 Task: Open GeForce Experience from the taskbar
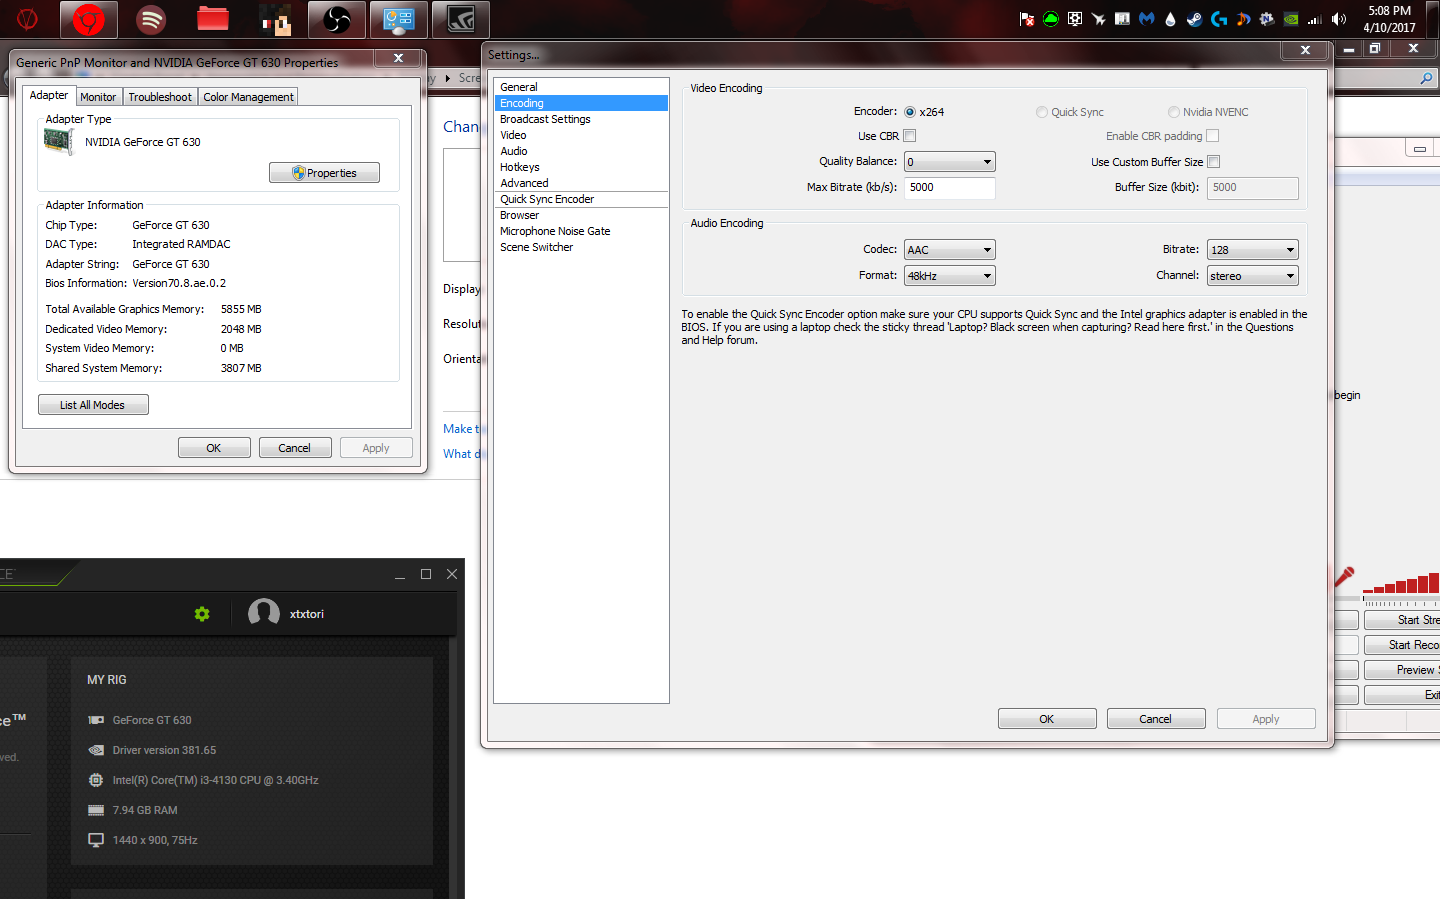click(461, 19)
